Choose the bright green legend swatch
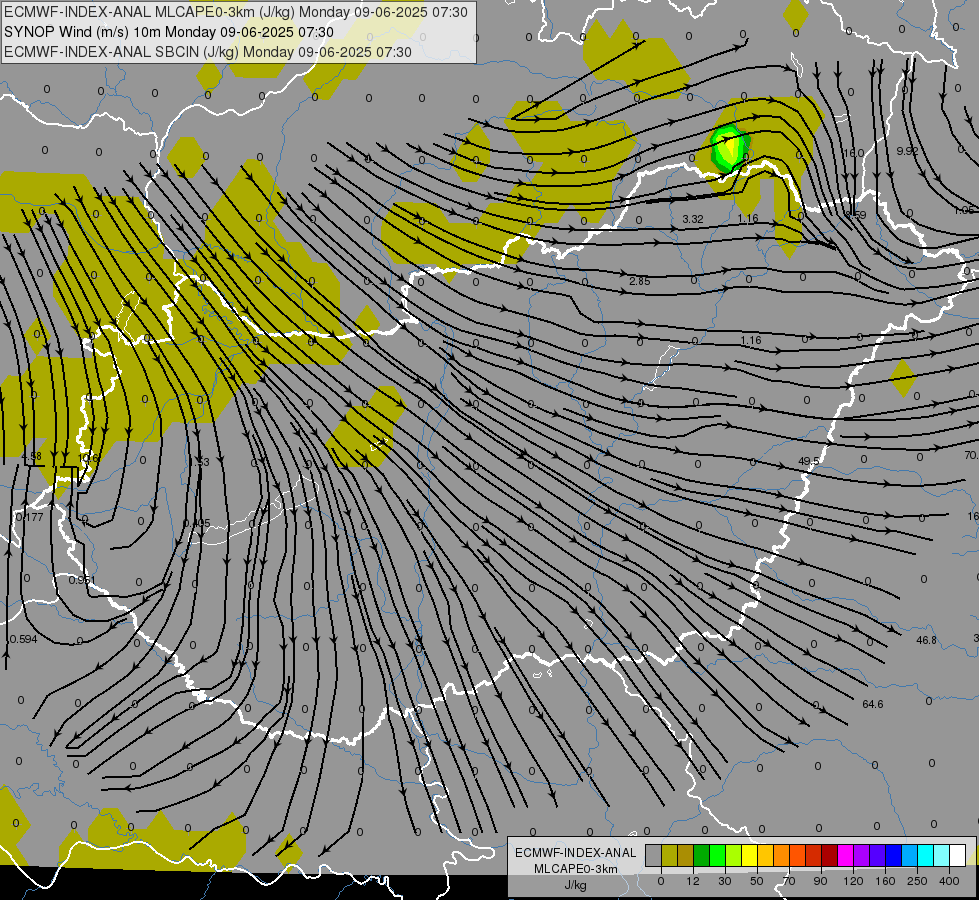979x900 pixels. (717, 855)
